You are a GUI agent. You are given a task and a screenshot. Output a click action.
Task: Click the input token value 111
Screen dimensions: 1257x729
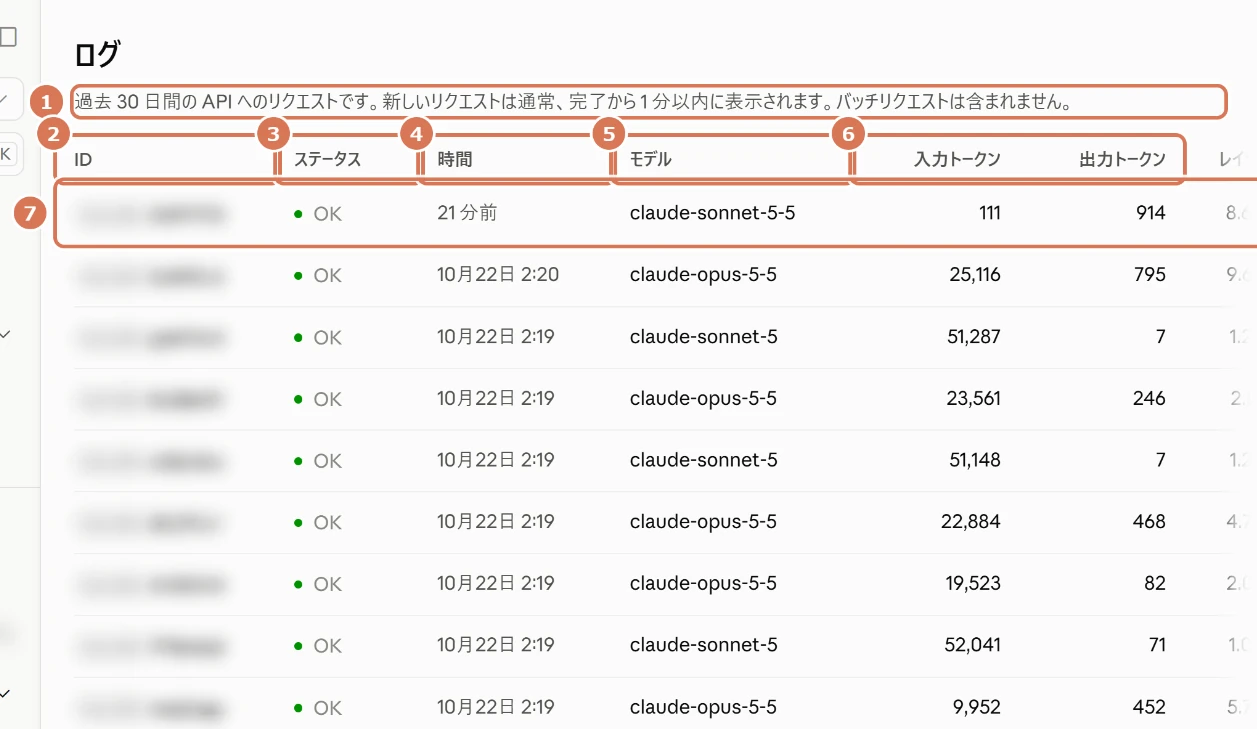(989, 213)
